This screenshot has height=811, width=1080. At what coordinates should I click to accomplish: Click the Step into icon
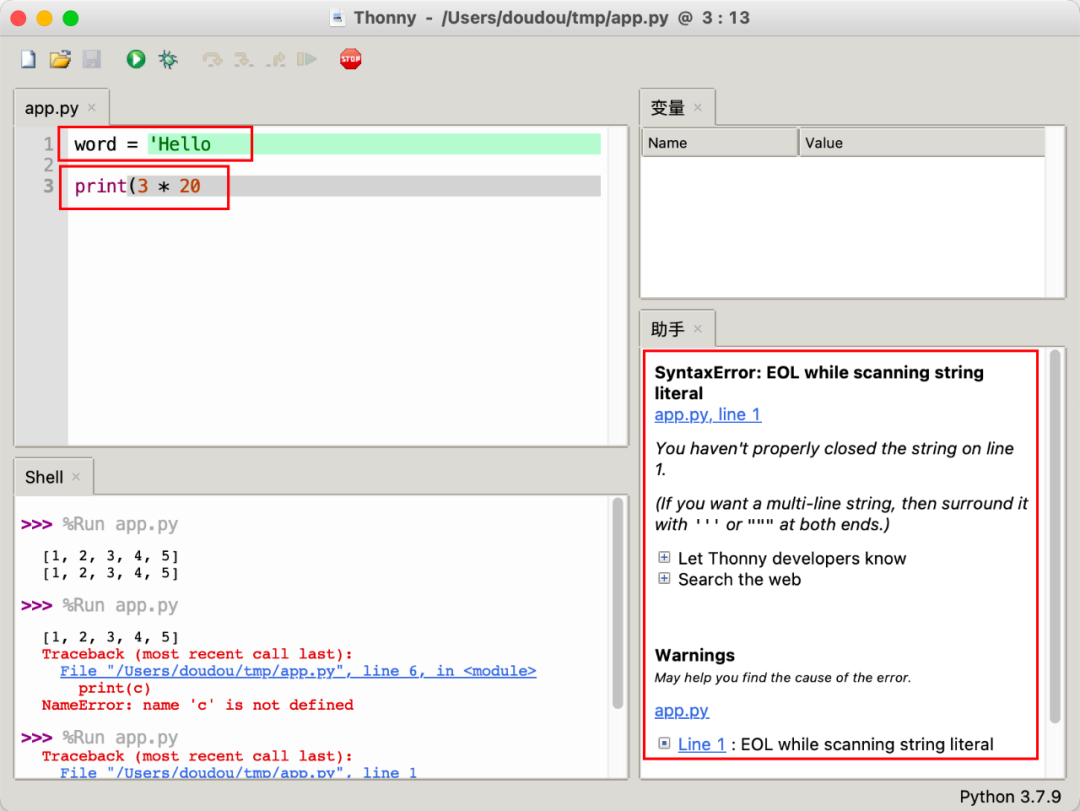click(x=243, y=60)
